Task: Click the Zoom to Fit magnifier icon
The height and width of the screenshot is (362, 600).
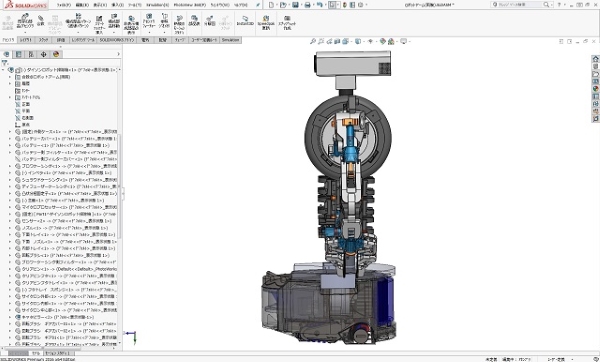Action: 313,41
